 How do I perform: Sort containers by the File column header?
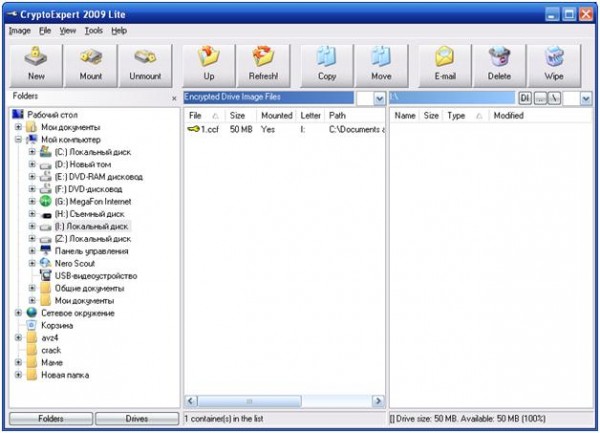(204, 116)
